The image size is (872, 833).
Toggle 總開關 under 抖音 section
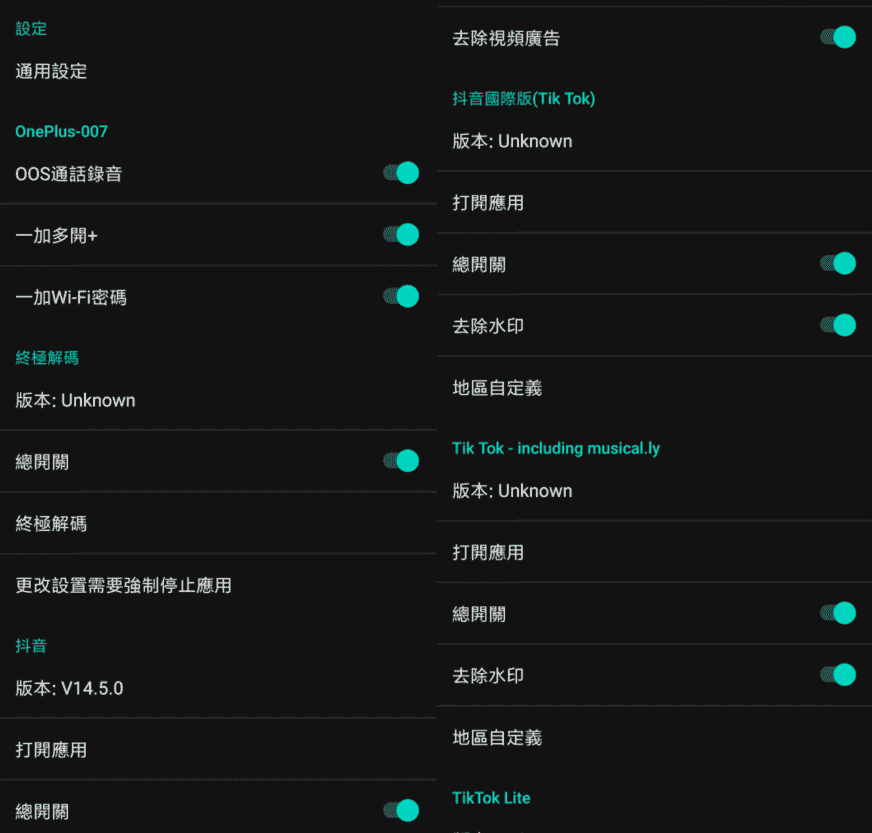point(400,810)
